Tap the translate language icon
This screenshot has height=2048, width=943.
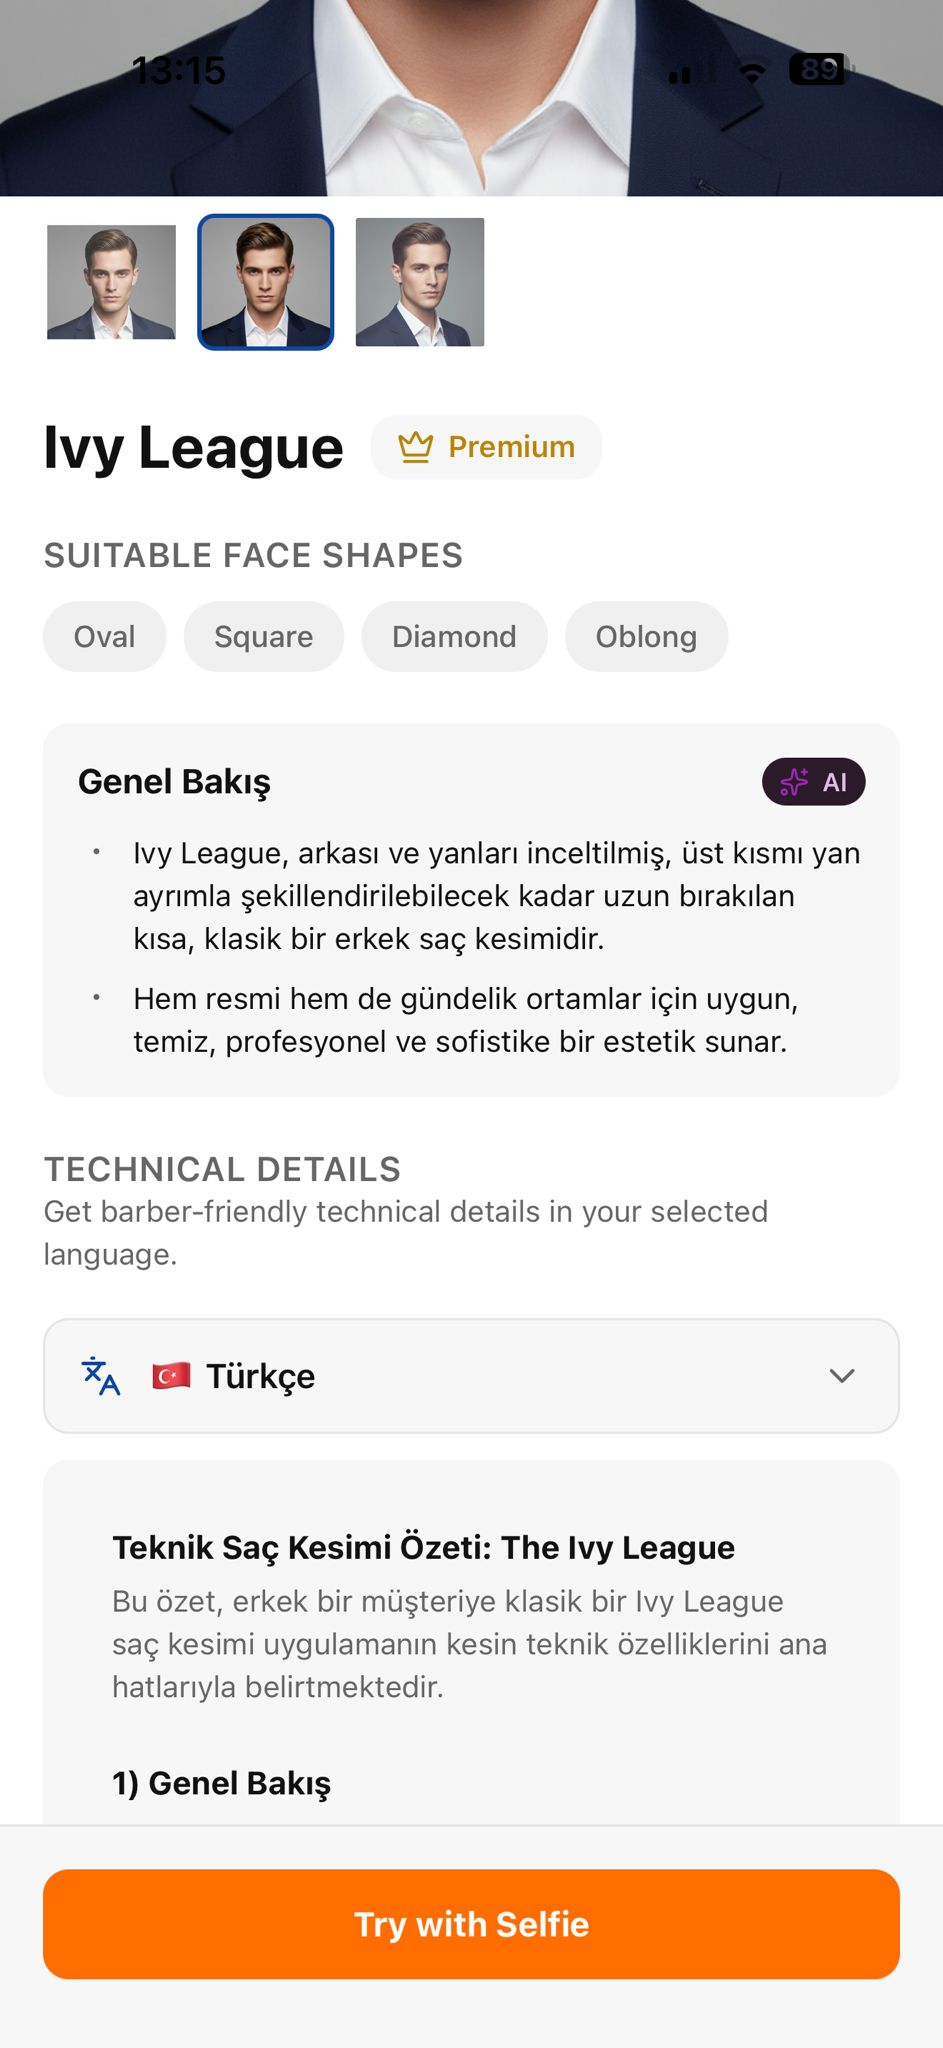click(101, 1376)
